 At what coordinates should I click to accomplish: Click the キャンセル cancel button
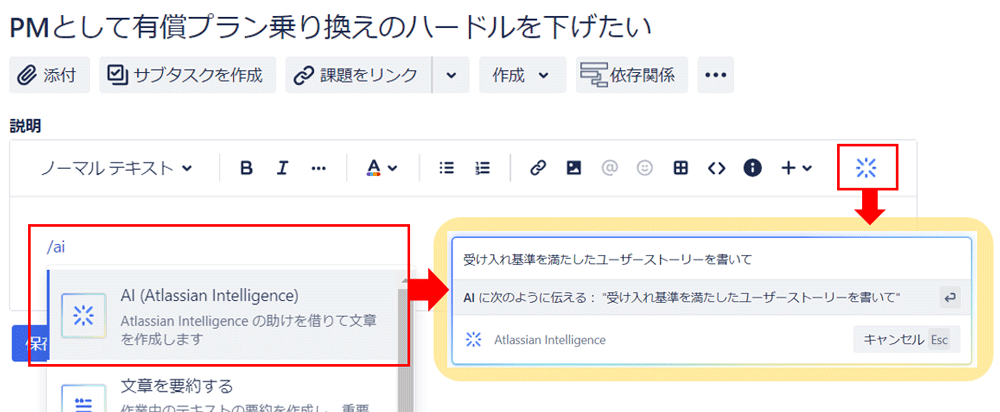coord(906,339)
